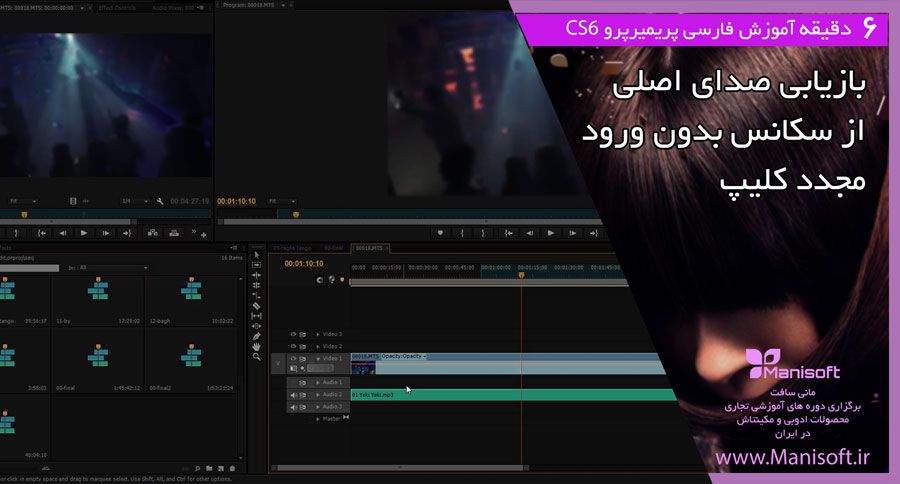Select the Razor tool
Viewport: 900px width, 484px height.
click(257, 305)
